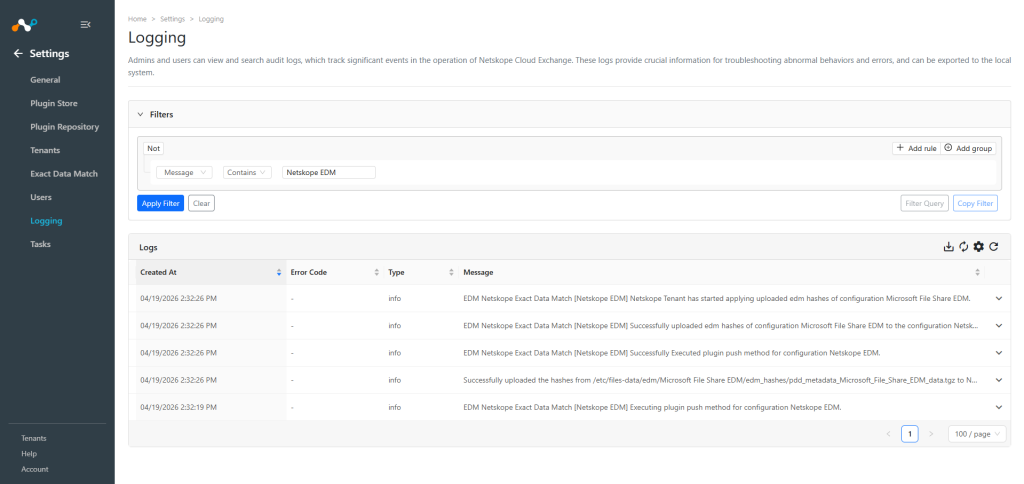The image size is (1024, 484).
Task: Go to next page arrow
Action: tap(931, 434)
